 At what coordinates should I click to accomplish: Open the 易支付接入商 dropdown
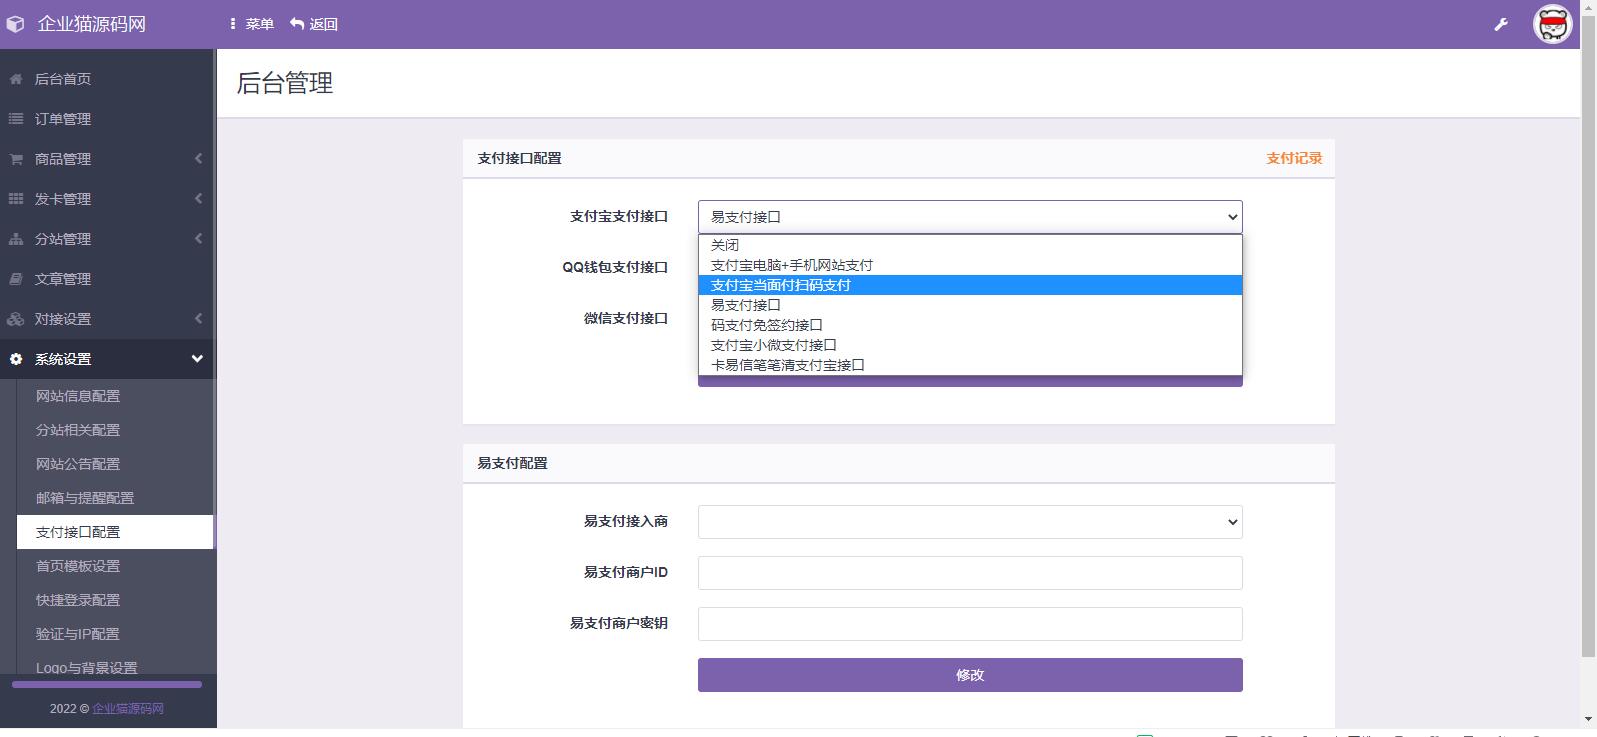tap(969, 522)
